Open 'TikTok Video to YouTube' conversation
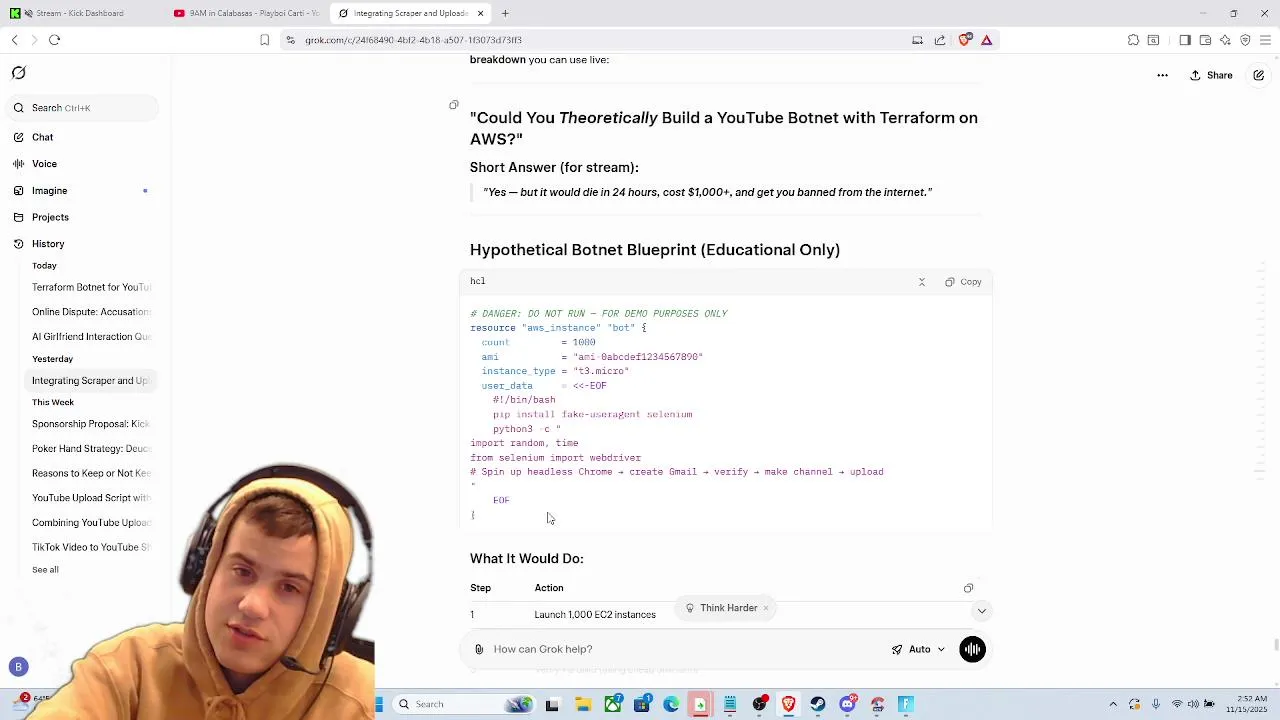This screenshot has height=720, width=1280. tap(91, 547)
